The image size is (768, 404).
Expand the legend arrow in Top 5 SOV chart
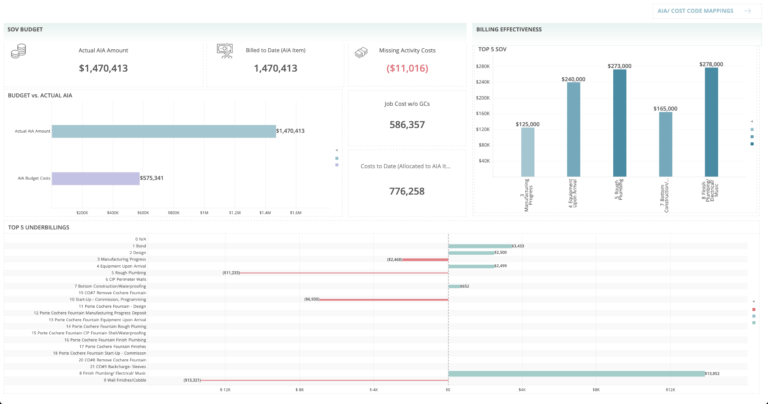point(752,122)
